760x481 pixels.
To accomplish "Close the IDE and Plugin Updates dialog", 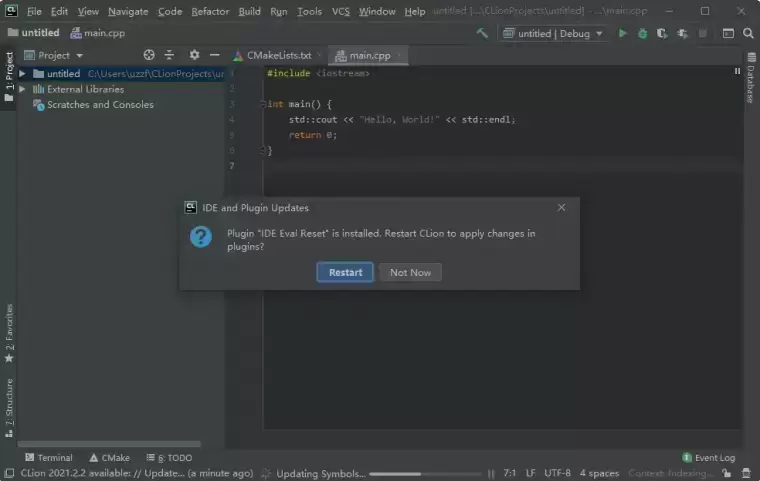I will 561,208.
